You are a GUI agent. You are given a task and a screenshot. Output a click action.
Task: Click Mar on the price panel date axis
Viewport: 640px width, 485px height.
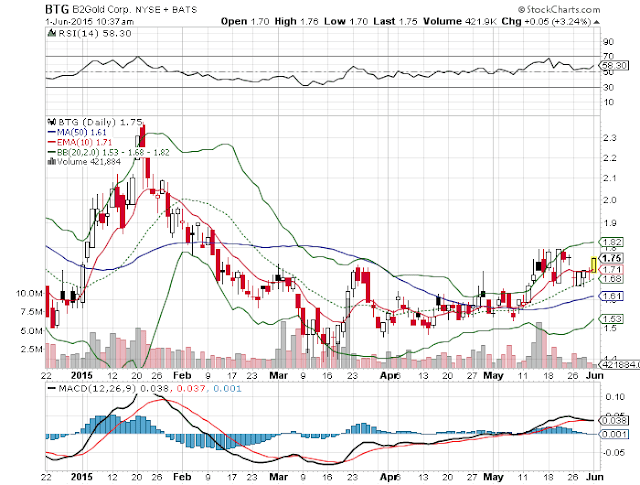(278, 375)
